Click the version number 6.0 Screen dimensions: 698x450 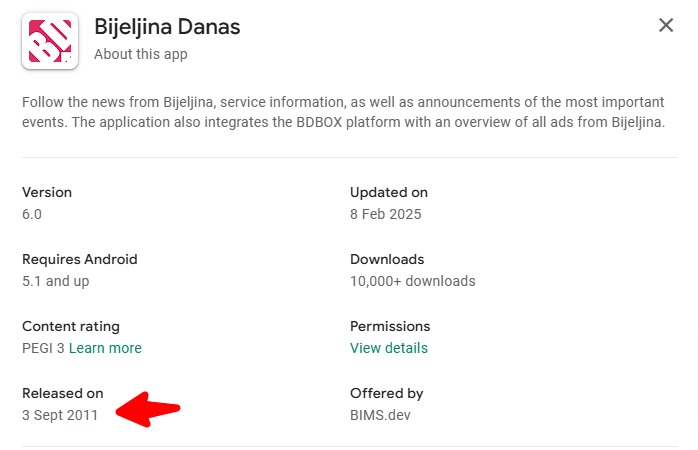pyautogui.click(x=32, y=214)
